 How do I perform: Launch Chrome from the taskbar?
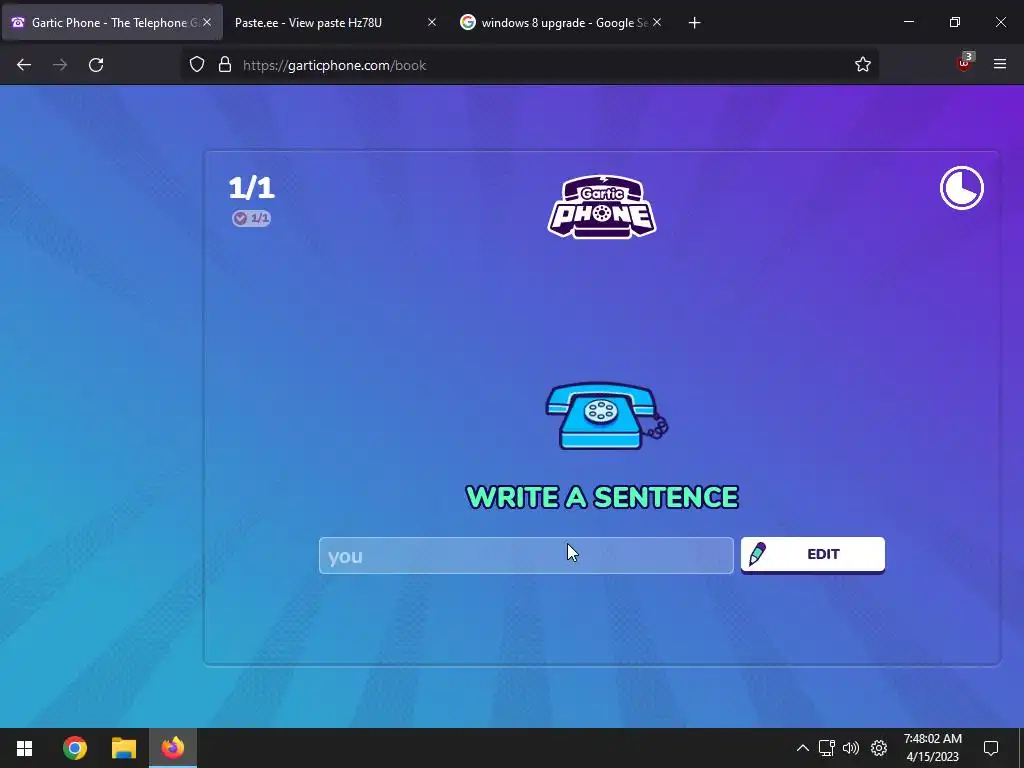coord(74,748)
